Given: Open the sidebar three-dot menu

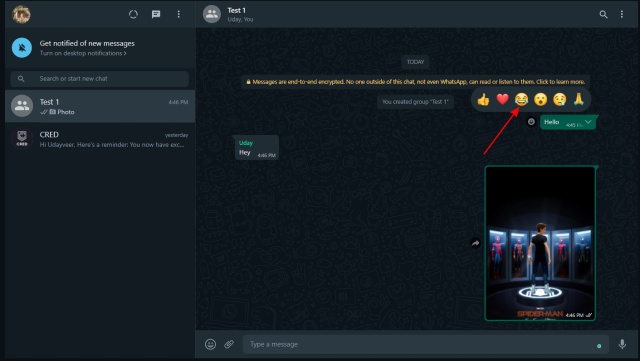Looking at the screenshot, I should click(x=178, y=14).
